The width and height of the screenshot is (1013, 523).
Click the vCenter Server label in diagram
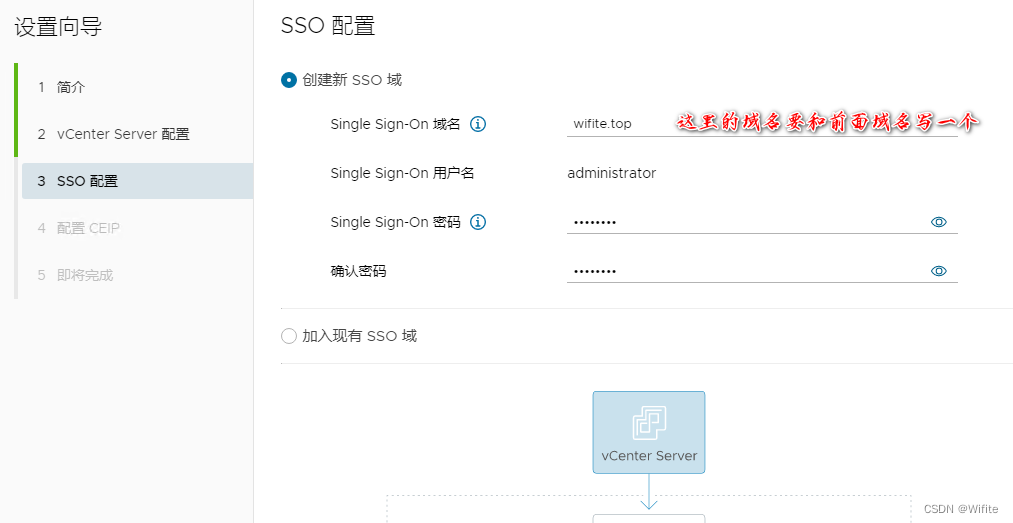pos(649,456)
